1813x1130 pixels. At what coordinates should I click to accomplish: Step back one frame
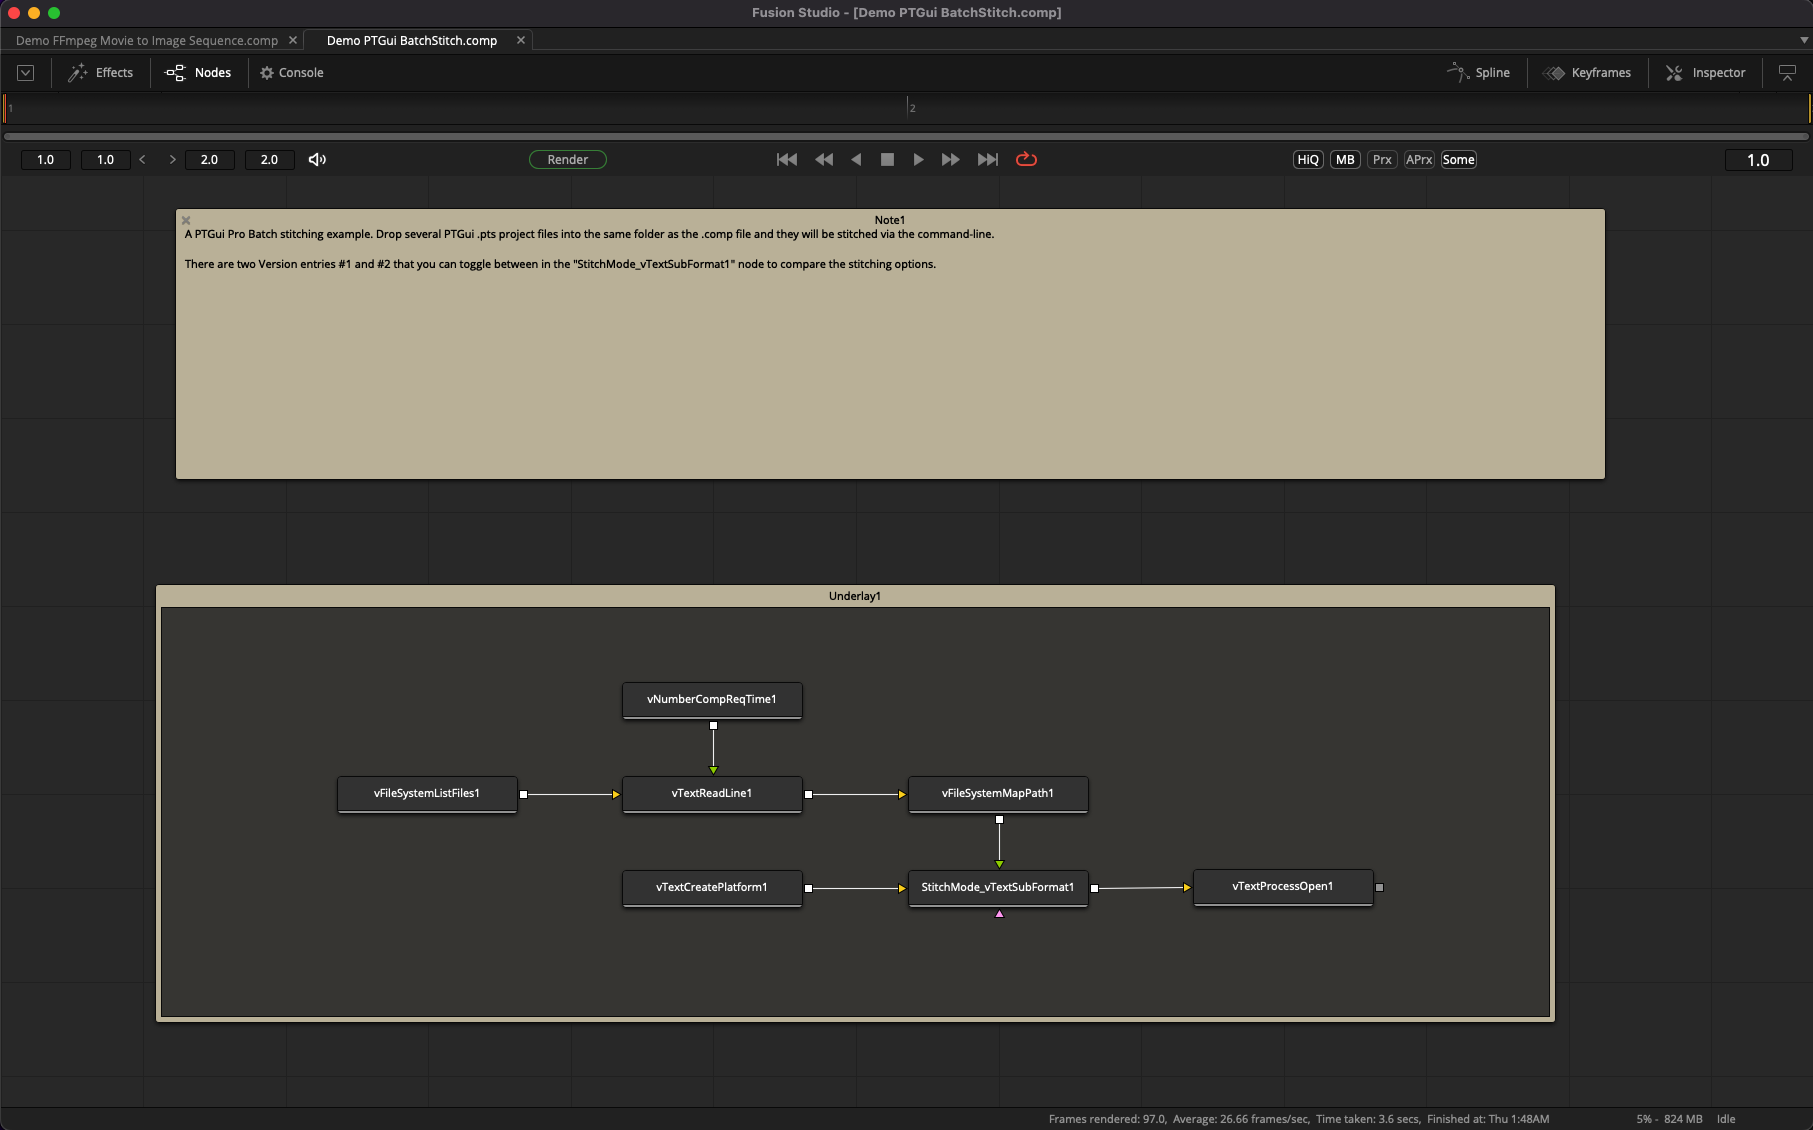(x=824, y=160)
